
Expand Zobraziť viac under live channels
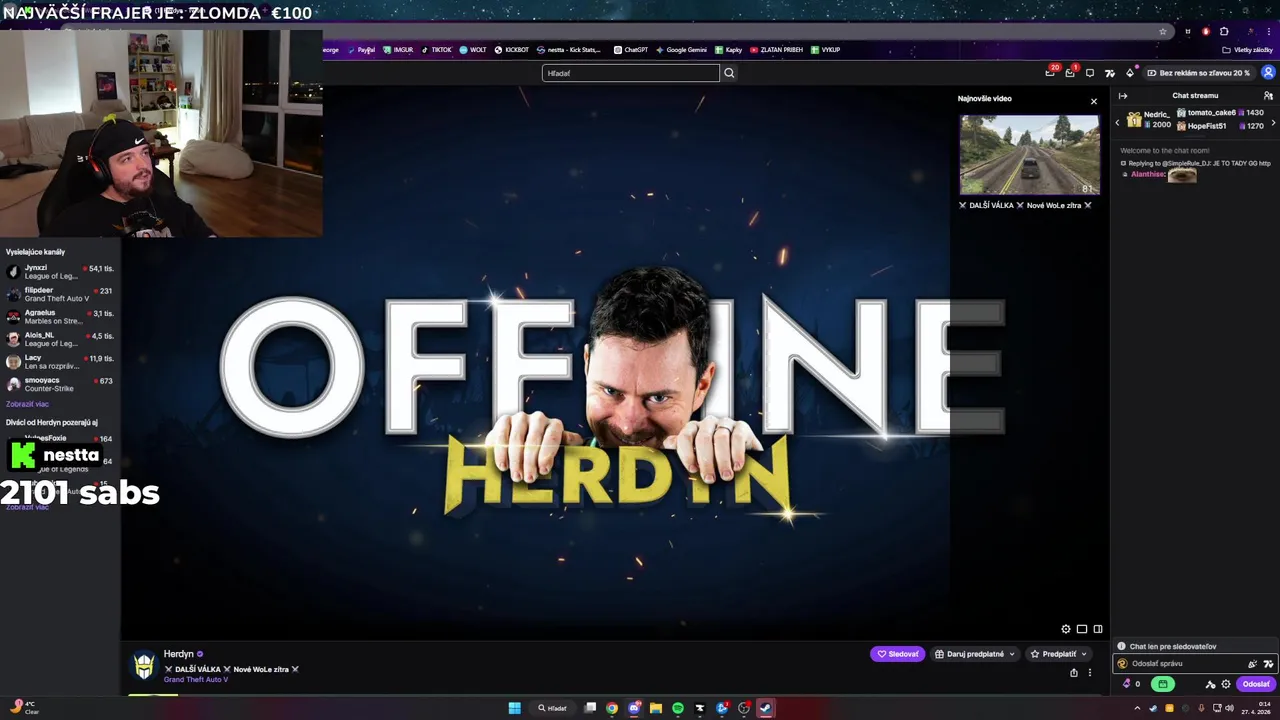[27, 404]
